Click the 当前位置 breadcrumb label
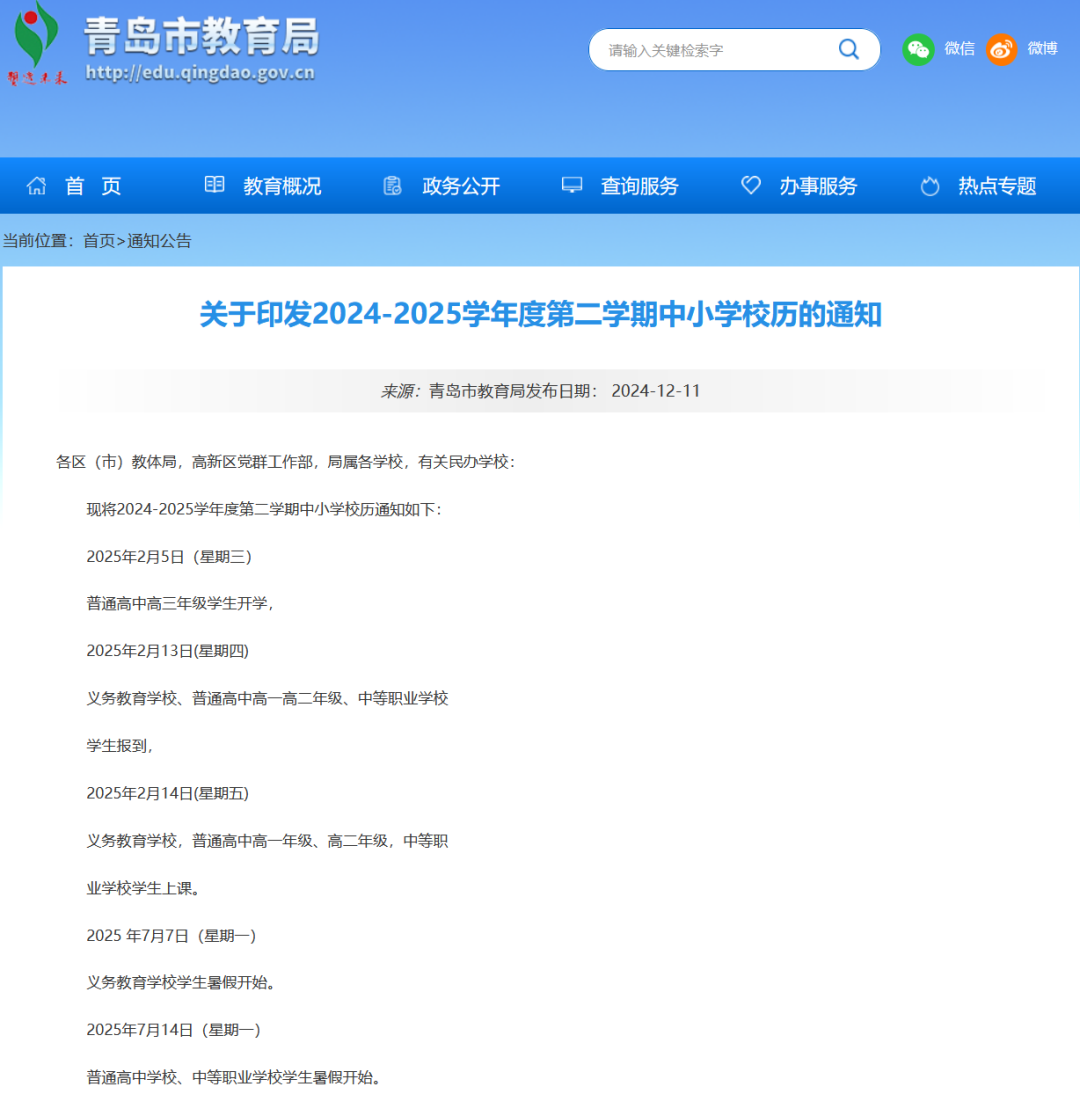This screenshot has height=1094, width=1080. pos(38,241)
